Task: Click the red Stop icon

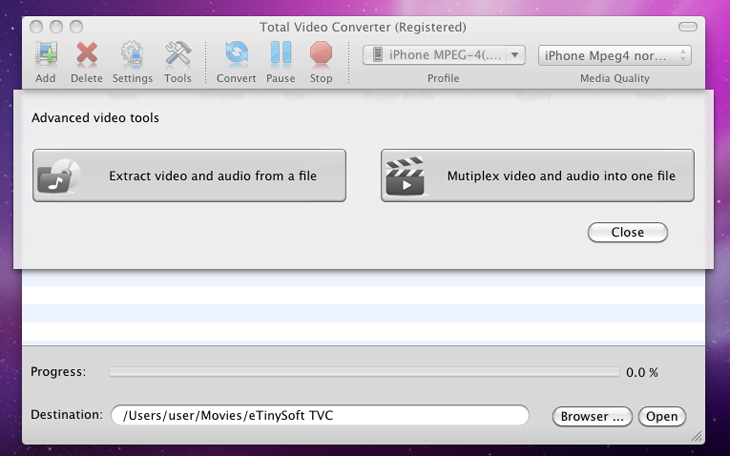Action: coord(321,53)
